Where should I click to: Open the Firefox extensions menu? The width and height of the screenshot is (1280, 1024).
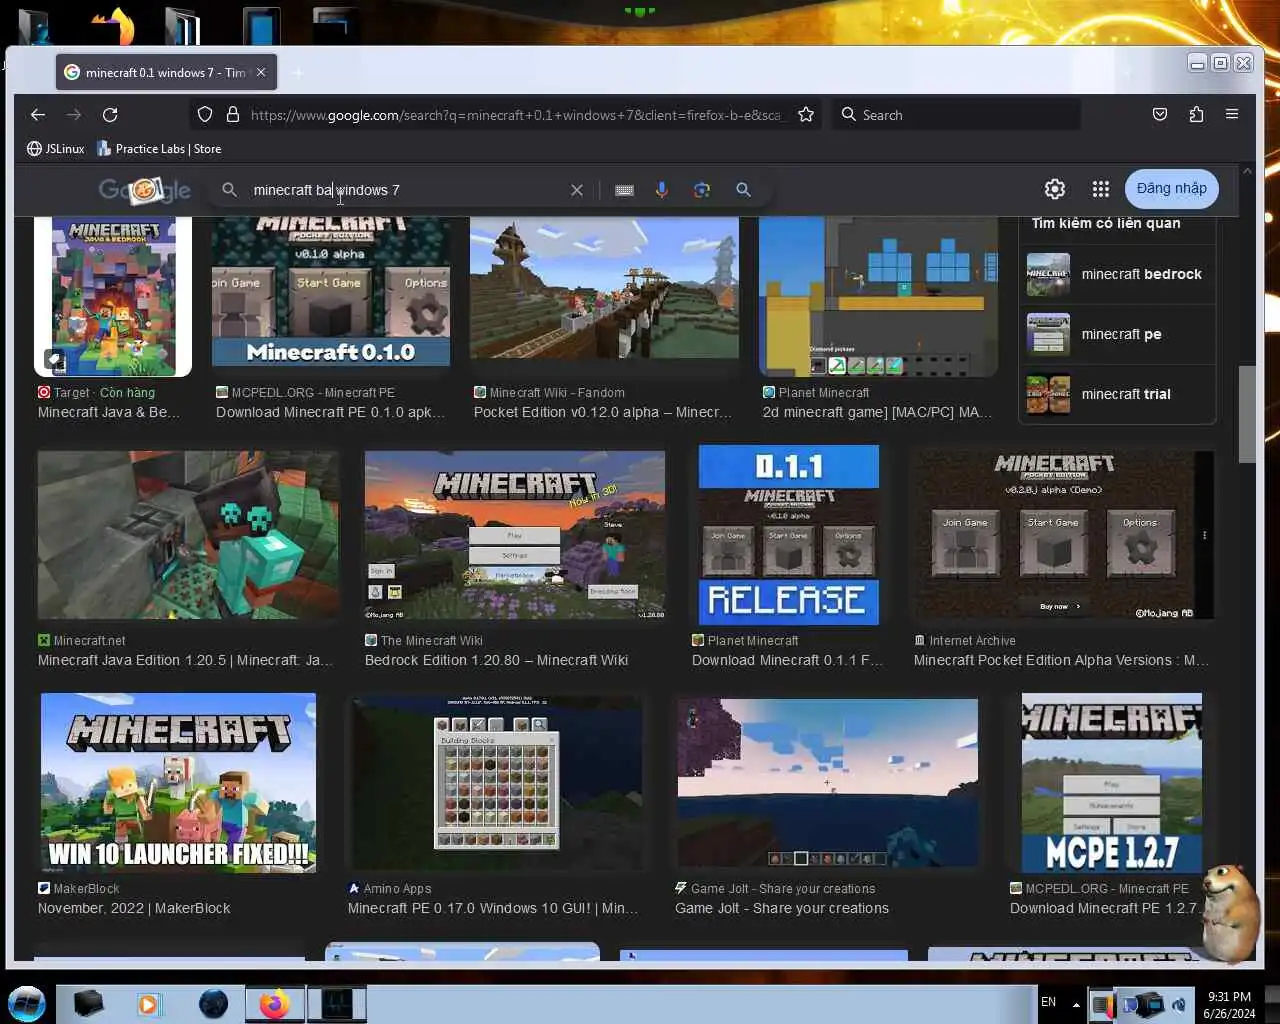point(1196,115)
